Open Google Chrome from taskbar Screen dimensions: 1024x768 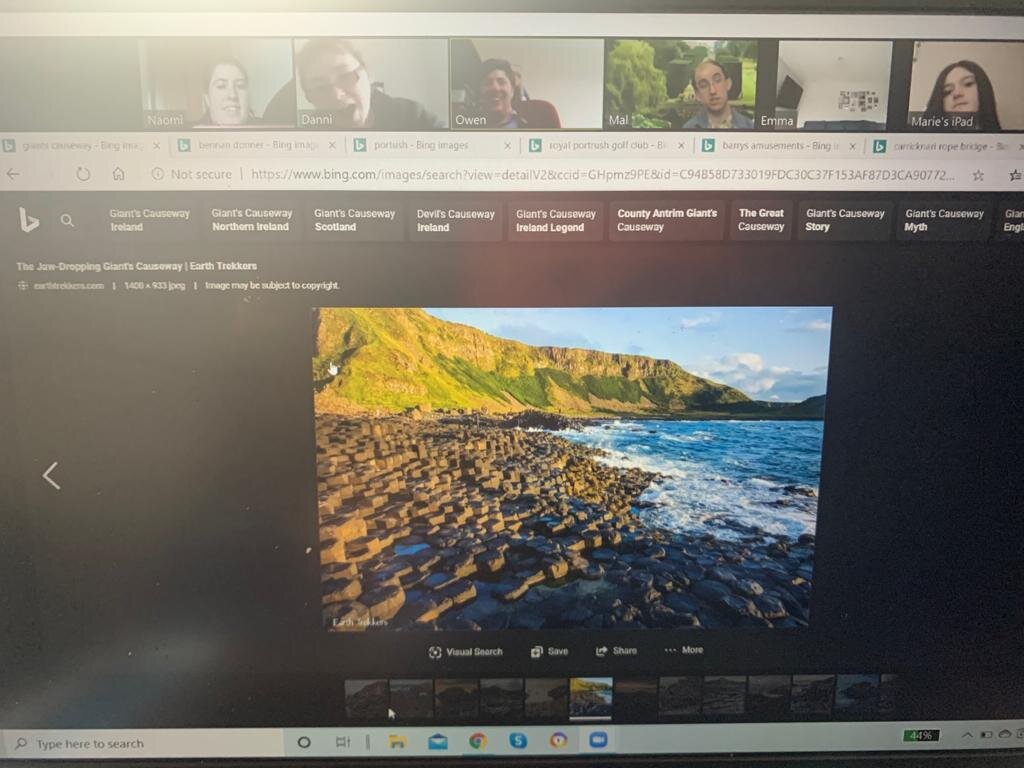point(477,741)
